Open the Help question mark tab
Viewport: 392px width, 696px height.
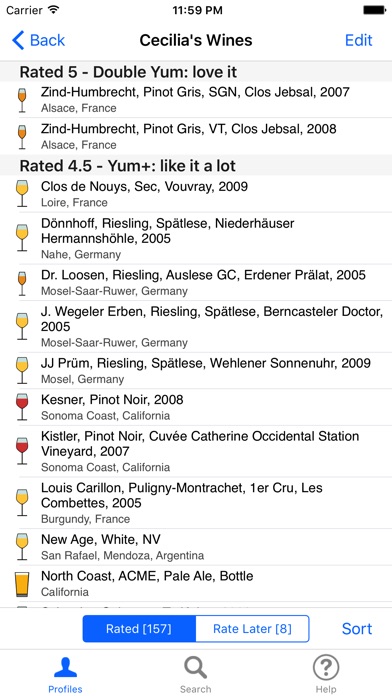click(326, 668)
